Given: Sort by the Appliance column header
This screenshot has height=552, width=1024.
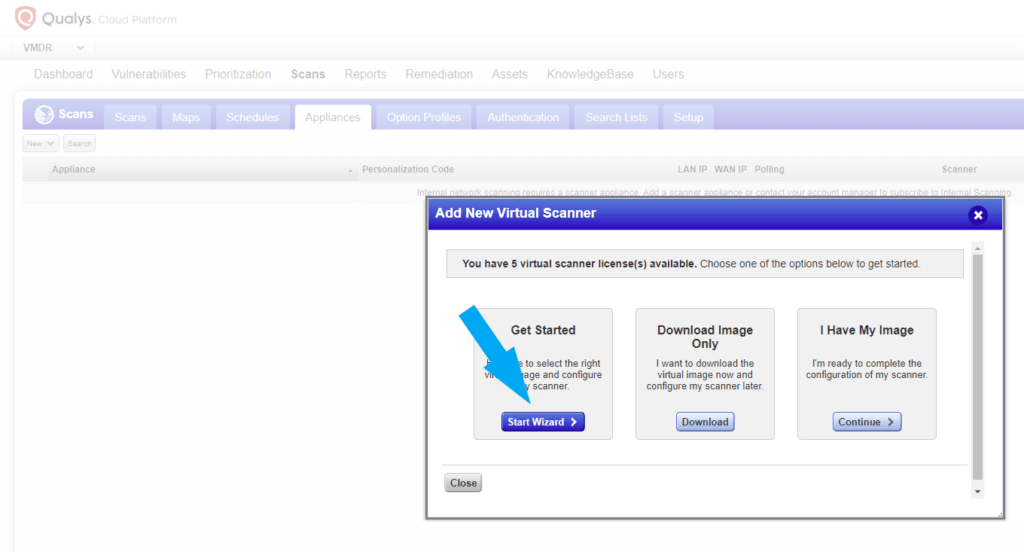Looking at the screenshot, I should 73,169.
